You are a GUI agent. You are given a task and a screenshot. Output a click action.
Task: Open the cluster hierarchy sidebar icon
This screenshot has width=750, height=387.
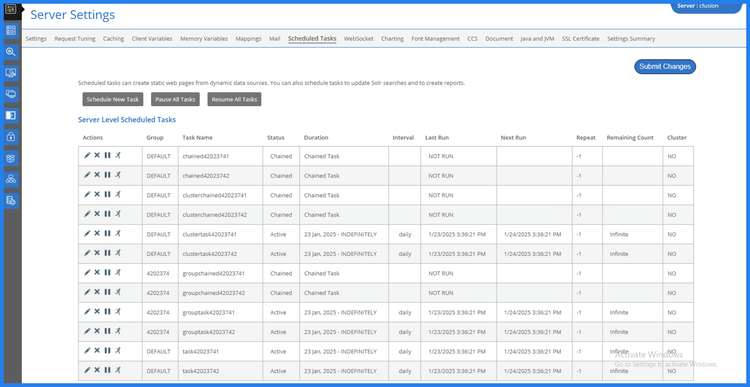(x=11, y=179)
